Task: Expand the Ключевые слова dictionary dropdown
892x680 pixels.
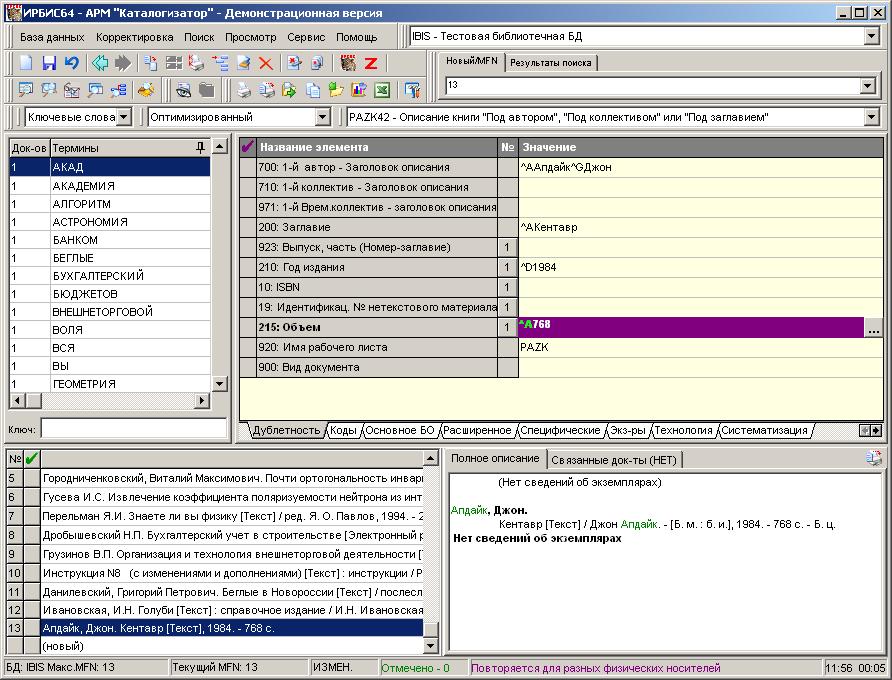Action: tap(123, 118)
